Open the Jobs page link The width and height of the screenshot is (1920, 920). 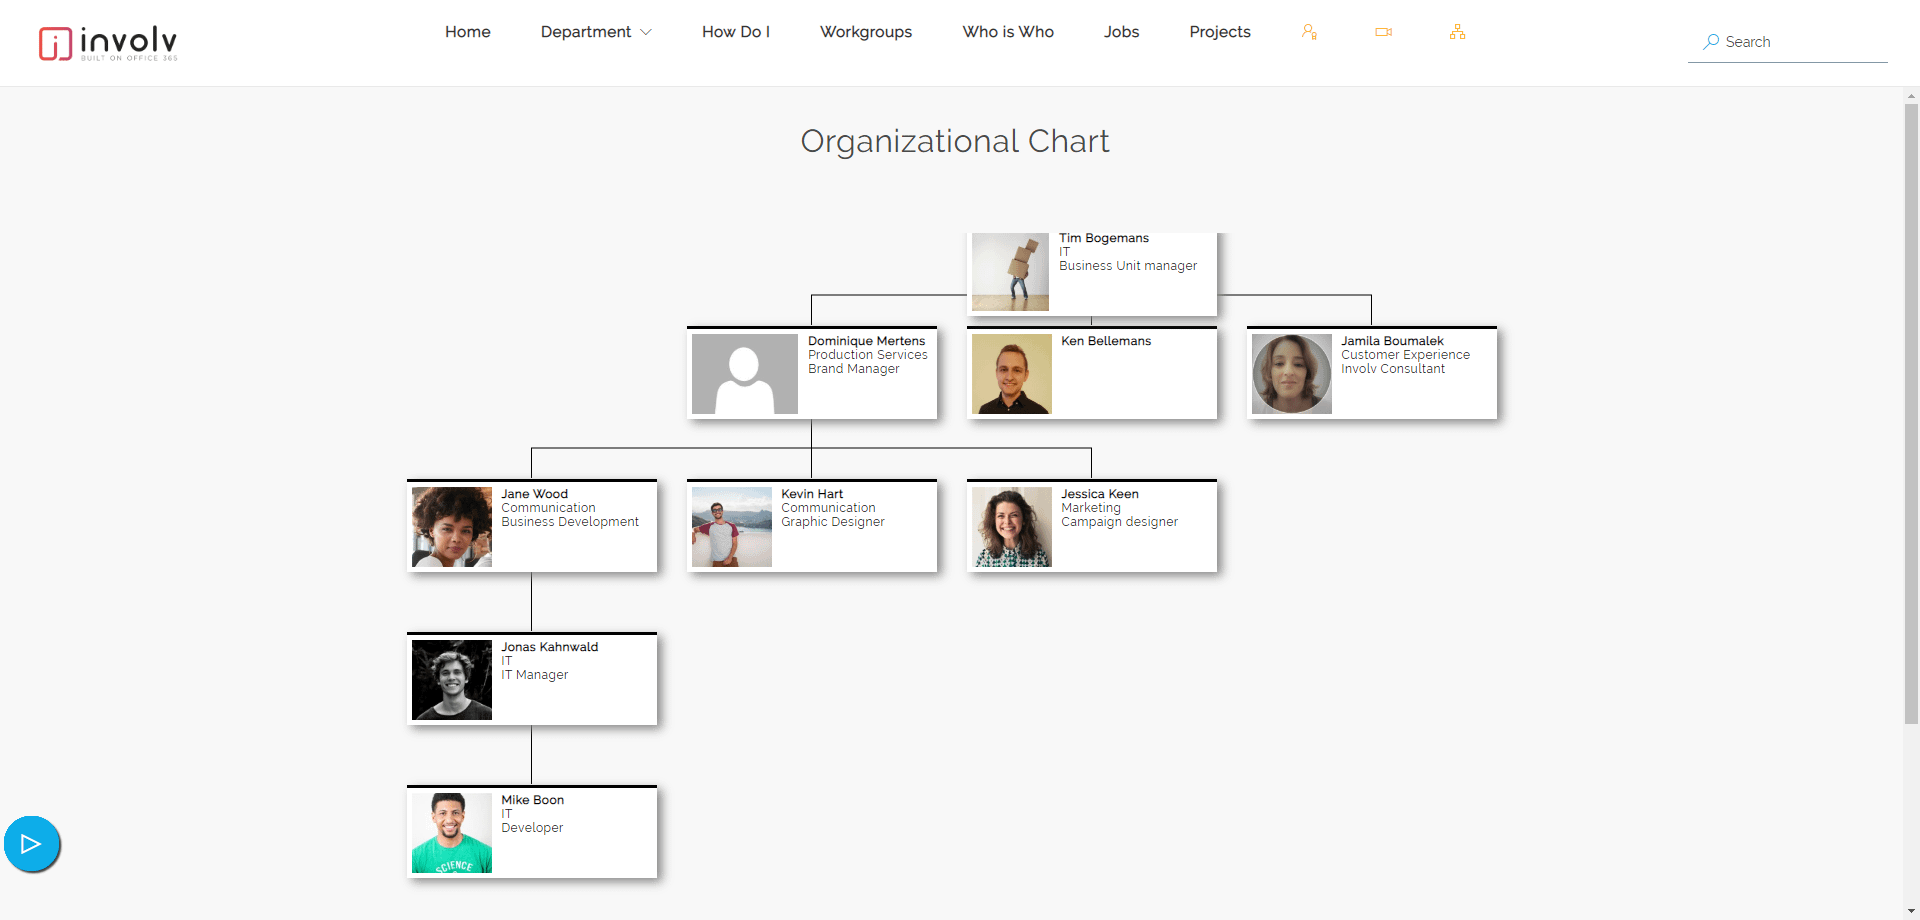(1121, 31)
